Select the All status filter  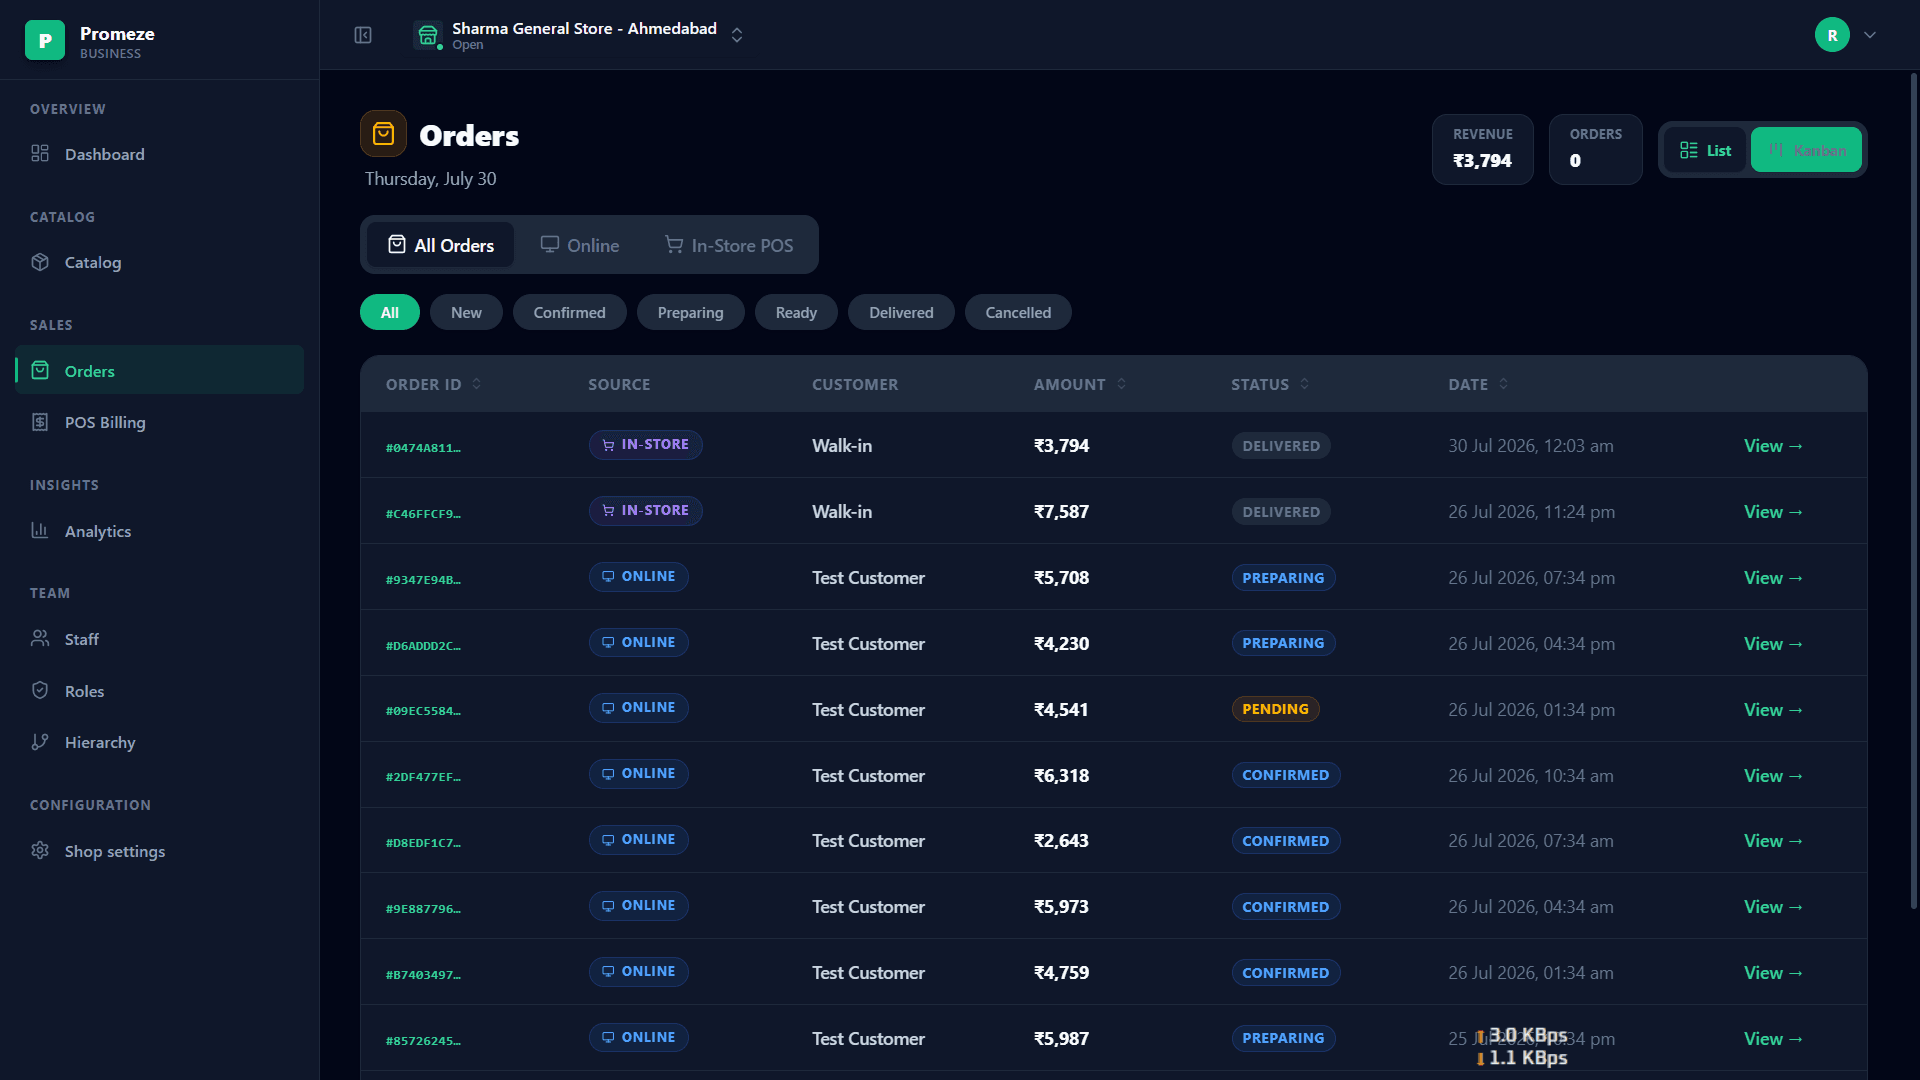390,312
